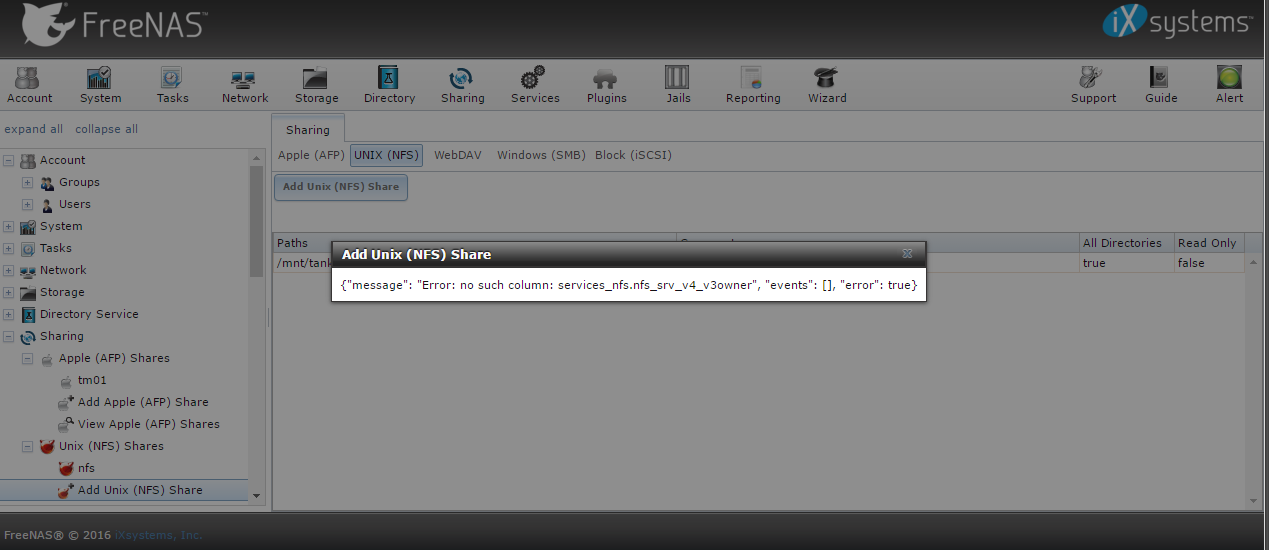Expand the Groups tree node

[x=28, y=182]
